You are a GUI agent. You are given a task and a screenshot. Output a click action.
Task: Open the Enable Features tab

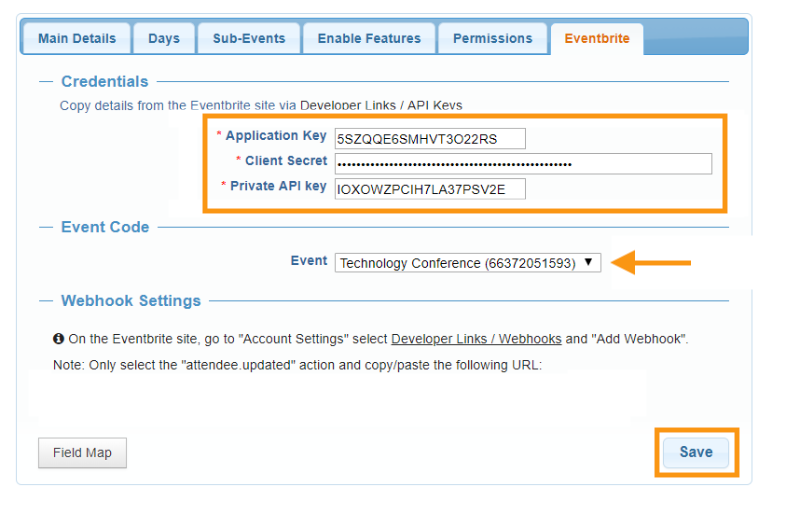click(369, 39)
